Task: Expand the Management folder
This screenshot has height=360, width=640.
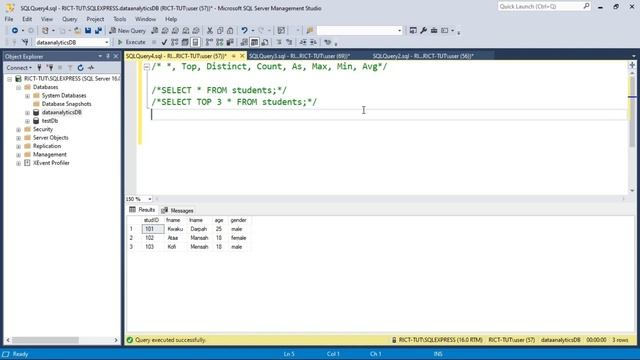Action: coord(18,155)
